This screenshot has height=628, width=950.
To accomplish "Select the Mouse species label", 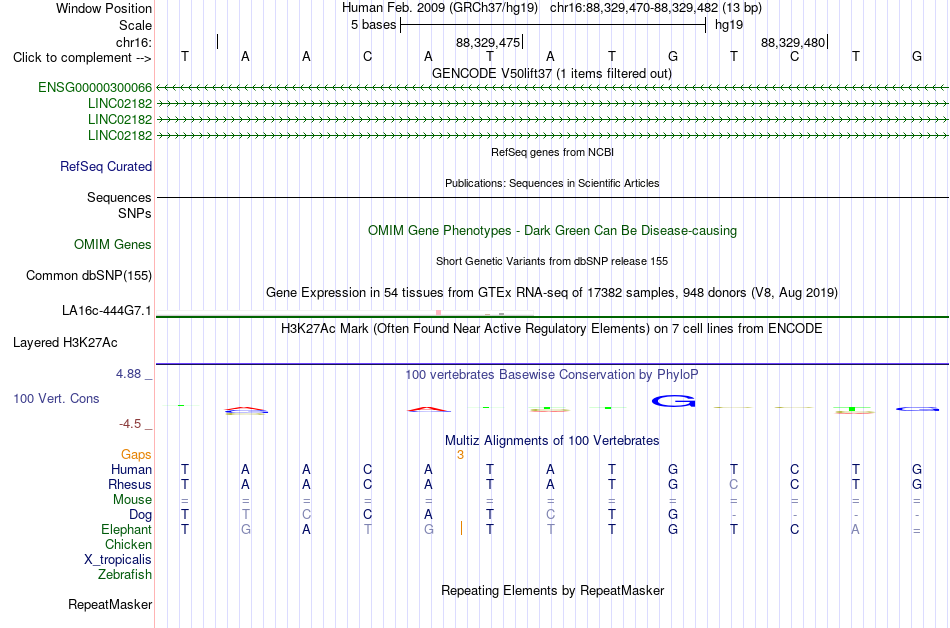I will pos(132,500).
